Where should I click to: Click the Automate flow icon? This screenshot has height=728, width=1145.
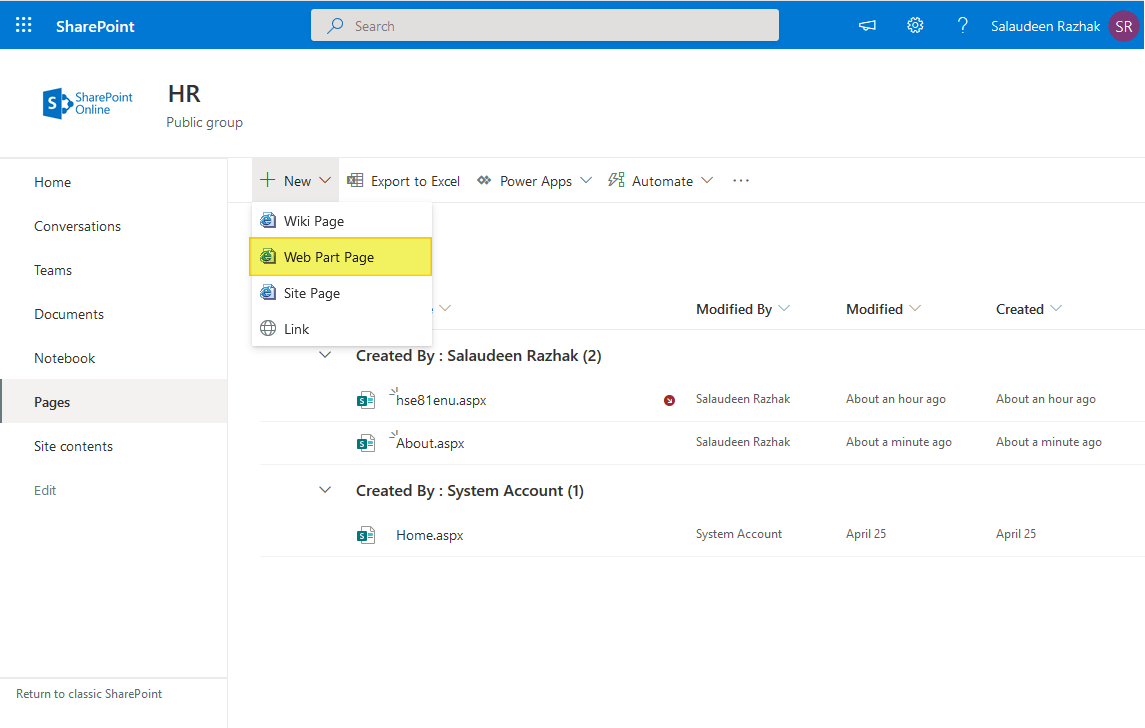(615, 180)
